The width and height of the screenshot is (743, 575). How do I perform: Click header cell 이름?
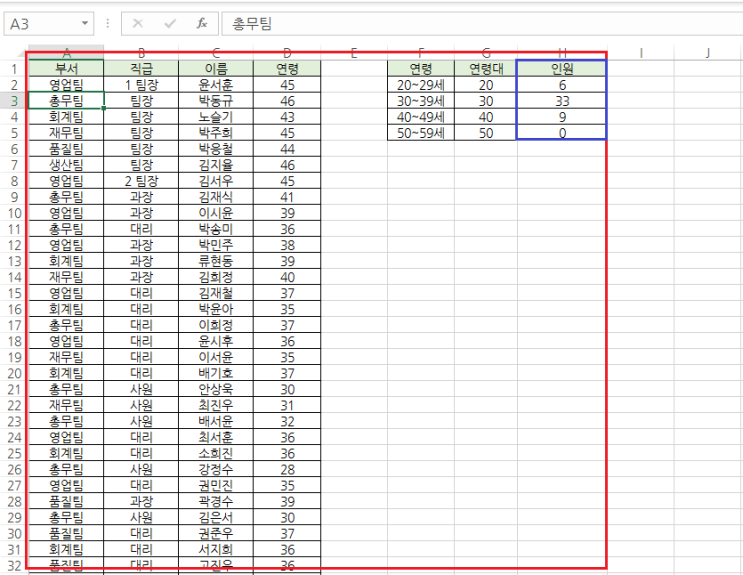216,69
